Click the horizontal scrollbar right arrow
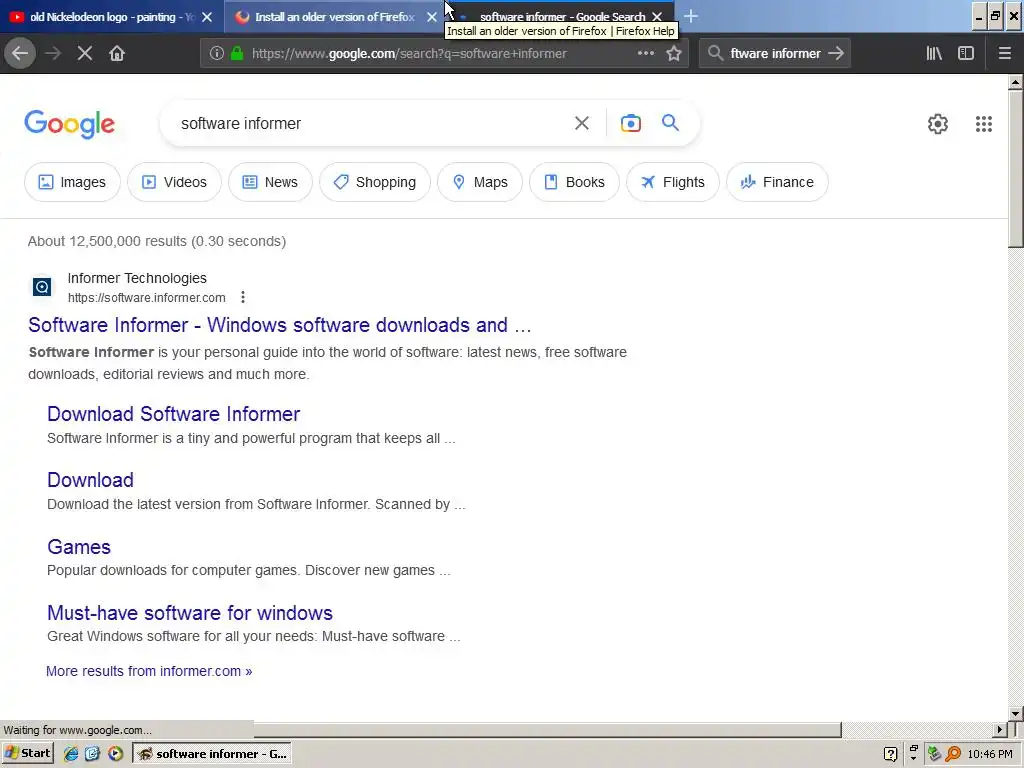1024x768 pixels. tap(1000, 729)
